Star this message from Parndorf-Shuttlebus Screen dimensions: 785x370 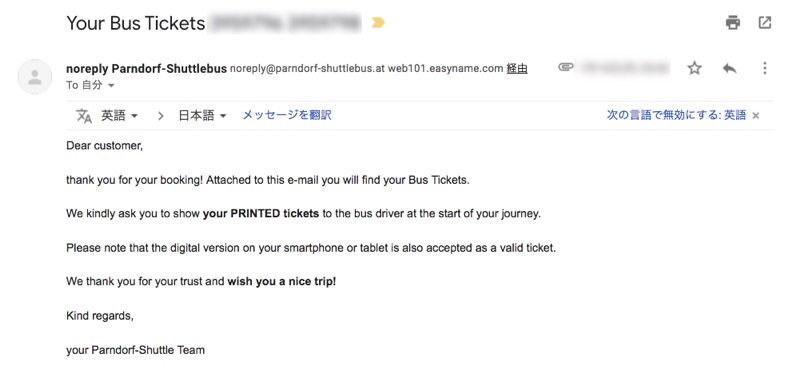coord(694,68)
